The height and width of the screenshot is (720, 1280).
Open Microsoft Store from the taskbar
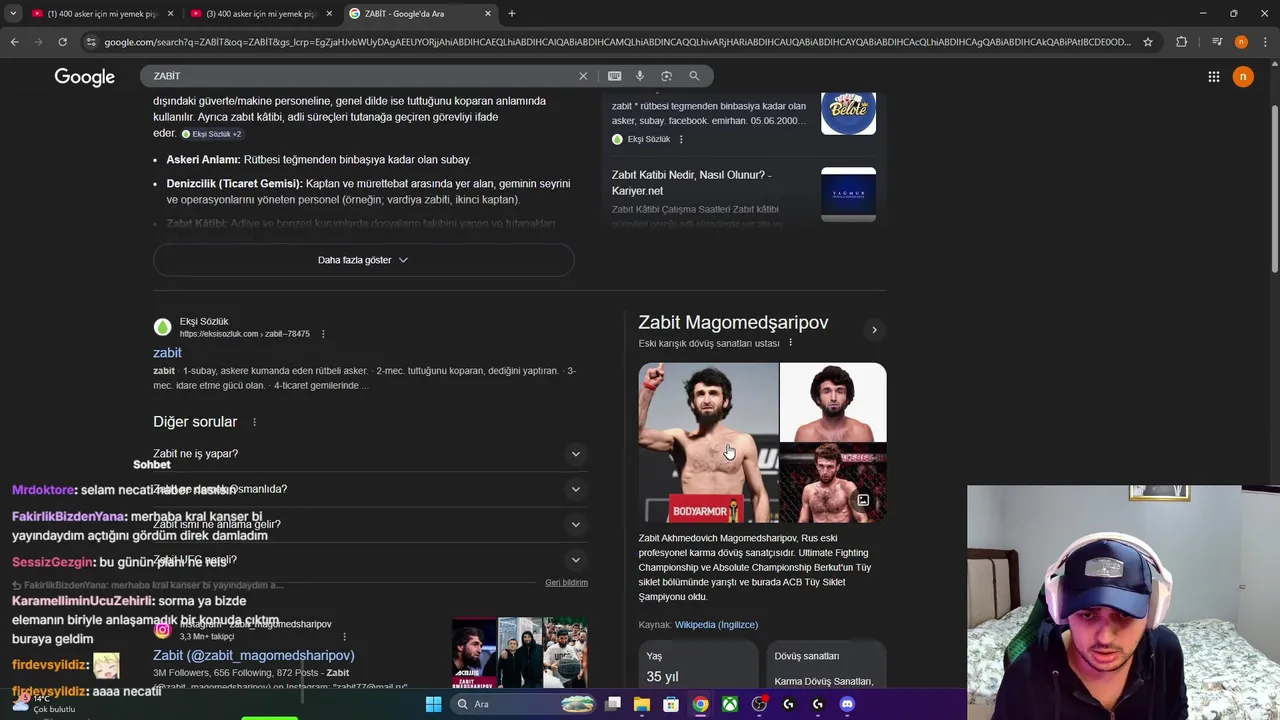(x=671, y=704)
